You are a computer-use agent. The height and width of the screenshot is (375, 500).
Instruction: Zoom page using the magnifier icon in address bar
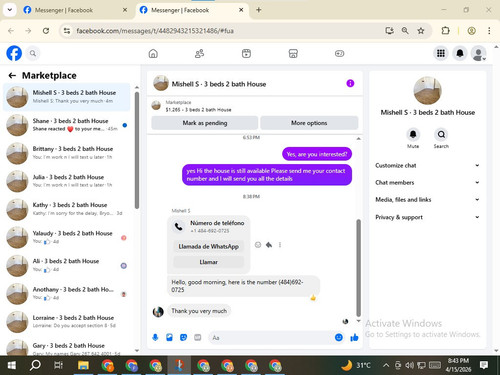pyautogui.click(x=405, y=31)
